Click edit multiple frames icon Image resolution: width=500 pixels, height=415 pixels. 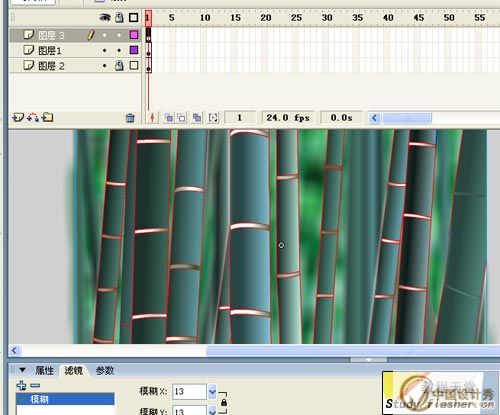pyautogui.click(x=197, y=118)
